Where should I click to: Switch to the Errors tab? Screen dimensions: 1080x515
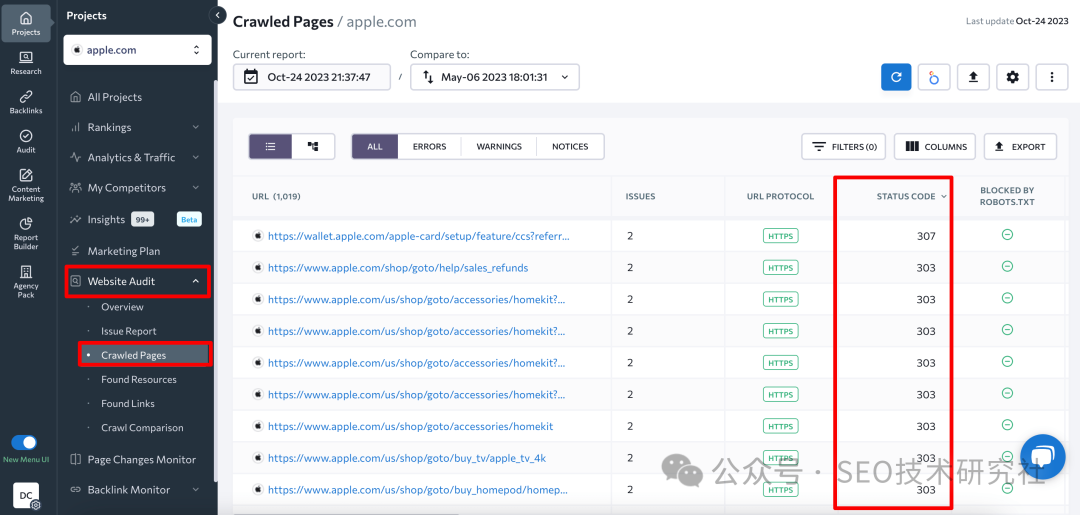tap(429, 147)
